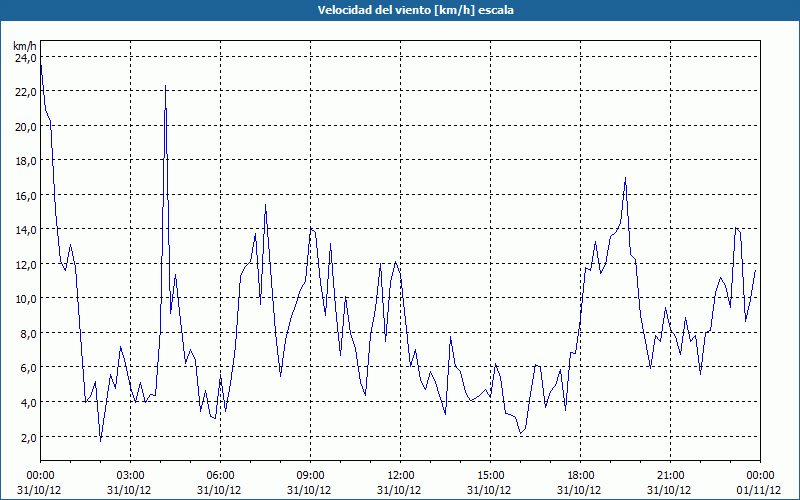The image size is (800, 500).
Task: Click the wind speed spike above 22 km/h
Action: pyautogui.click(x=165, y=87)
